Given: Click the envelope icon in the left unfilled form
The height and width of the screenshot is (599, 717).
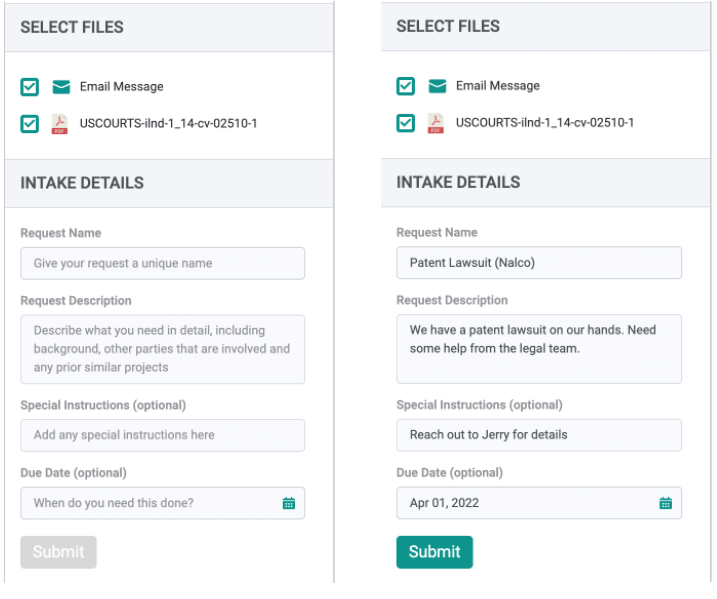Looking at the screenshot, I should coord(61,87).
